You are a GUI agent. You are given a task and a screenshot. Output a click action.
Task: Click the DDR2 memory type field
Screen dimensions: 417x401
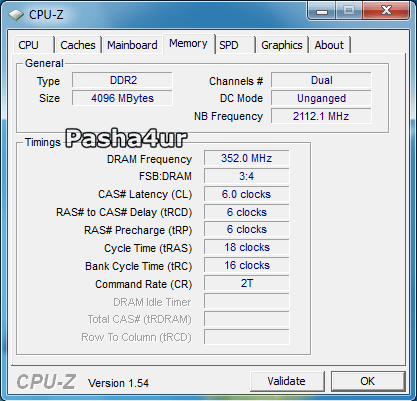coord(122,80)
